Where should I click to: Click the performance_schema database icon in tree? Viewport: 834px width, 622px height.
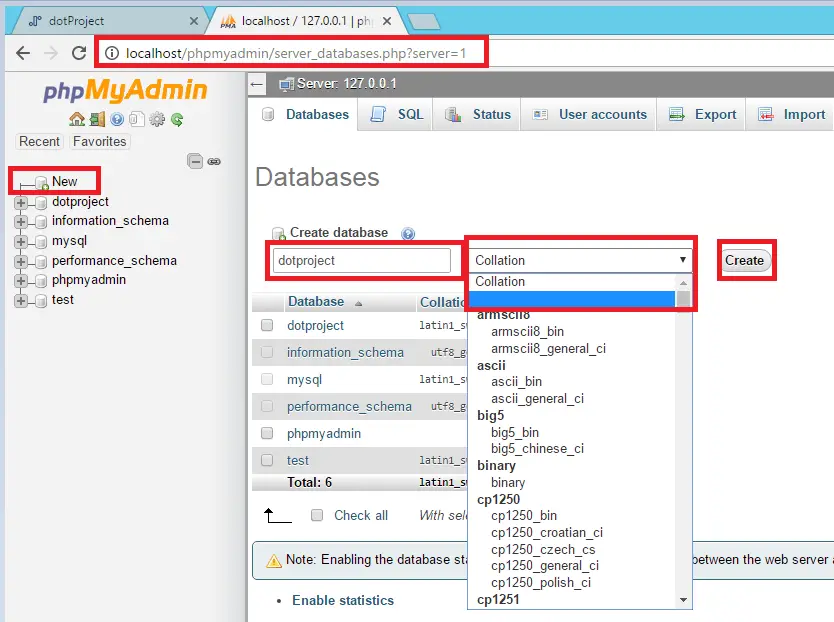click(x=40, y=262)
